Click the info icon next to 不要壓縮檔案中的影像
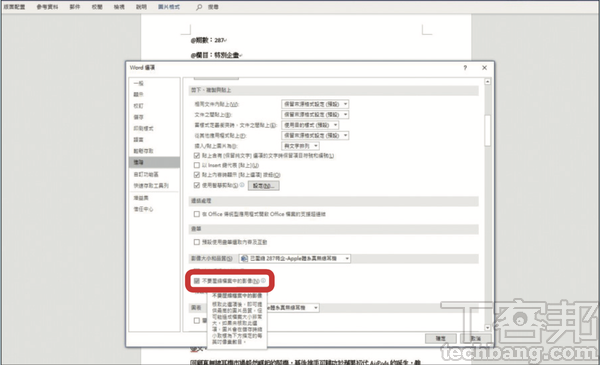The height and width of the screenshot is (365, 600). (x=263, y=280)
